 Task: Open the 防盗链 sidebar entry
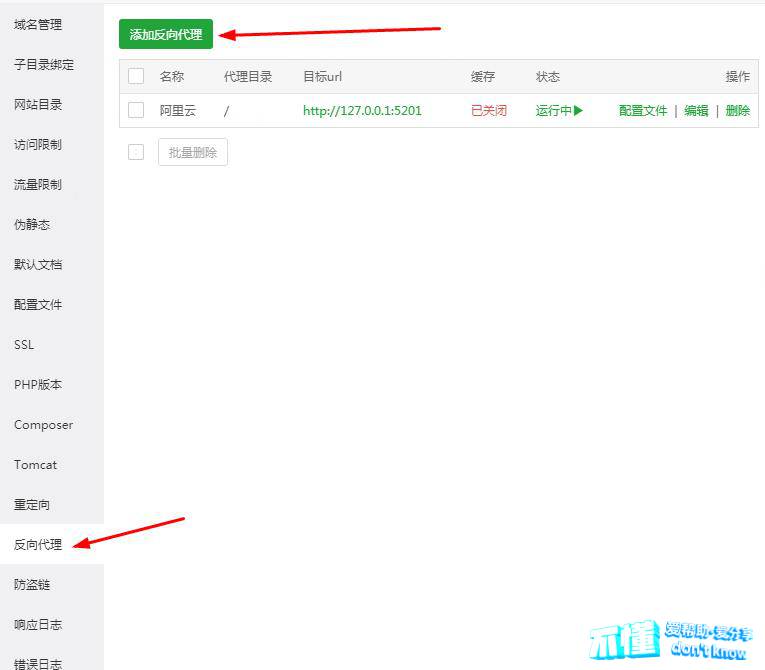32,585
